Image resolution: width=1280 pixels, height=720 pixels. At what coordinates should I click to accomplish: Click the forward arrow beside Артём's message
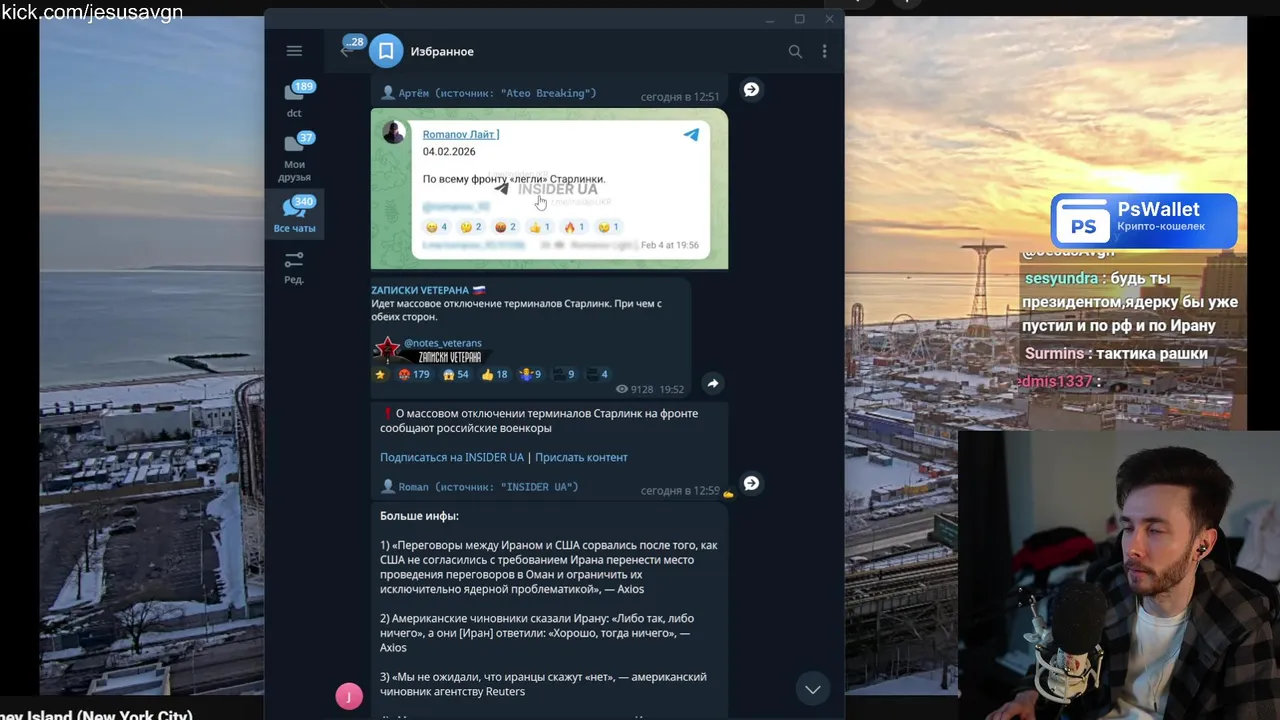(x=751, y=89)
